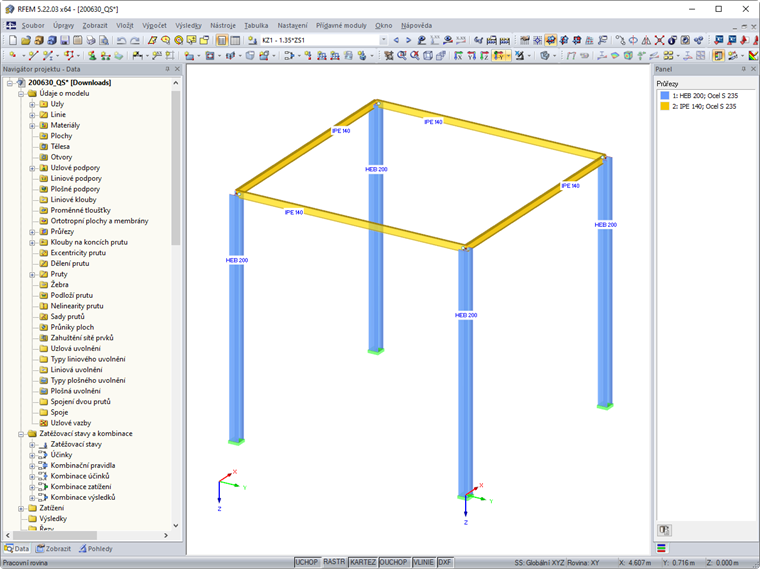This screenshot has width=760, height=570.
Task: Open the load case KZ1 - 1.35*ZS1 dropdown
Action: click(x=383, y=40)
